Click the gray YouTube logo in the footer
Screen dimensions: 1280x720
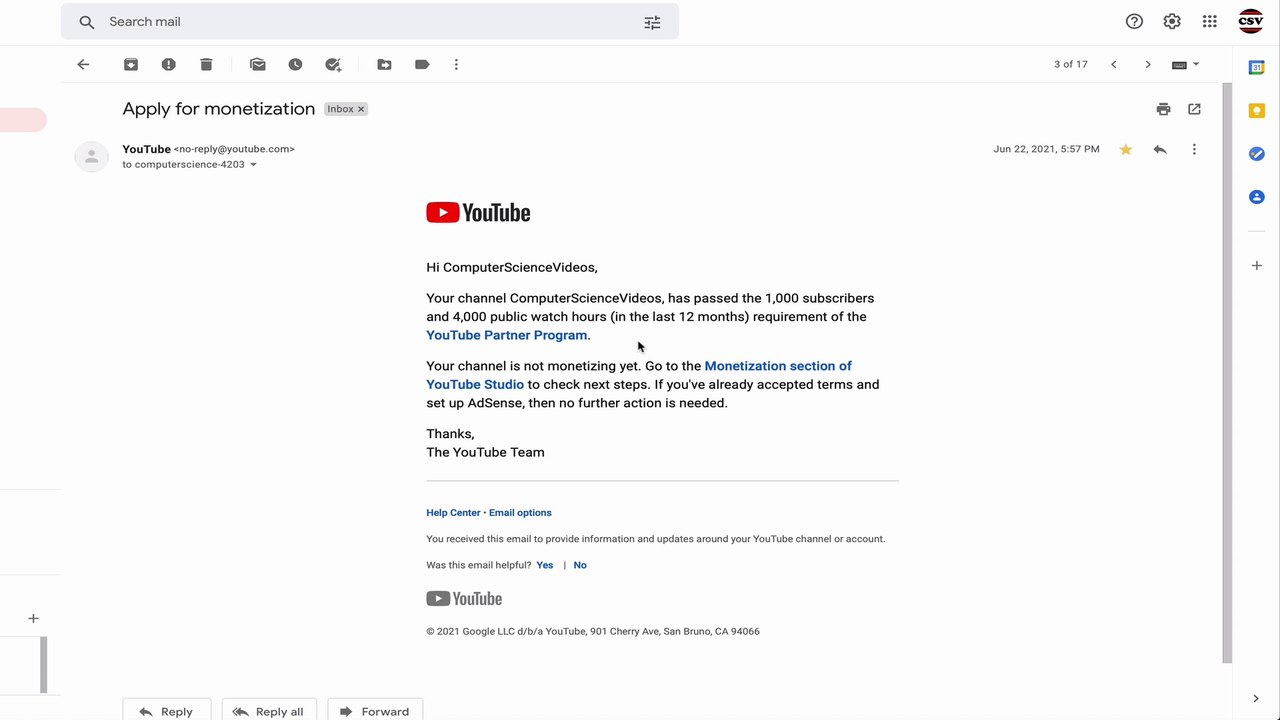pyautogui.click(x=464, y=599)
